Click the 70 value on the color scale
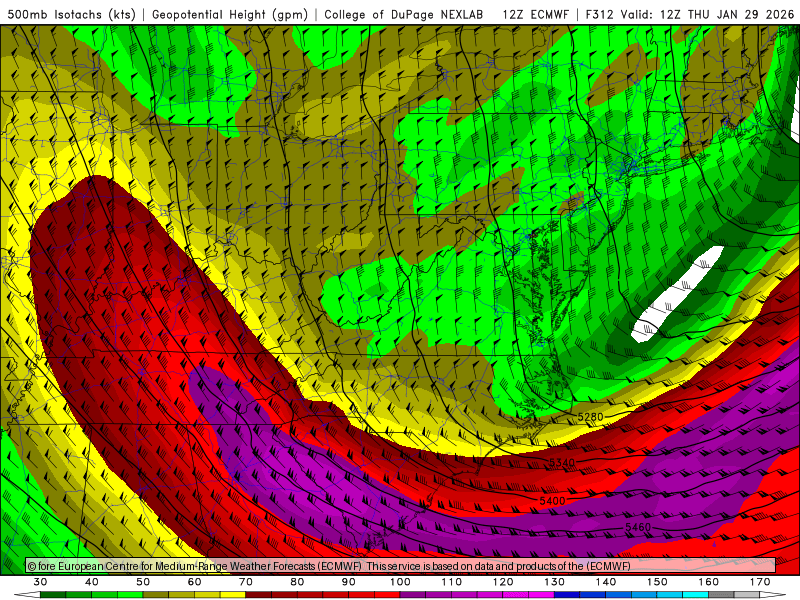 point(246,582)
